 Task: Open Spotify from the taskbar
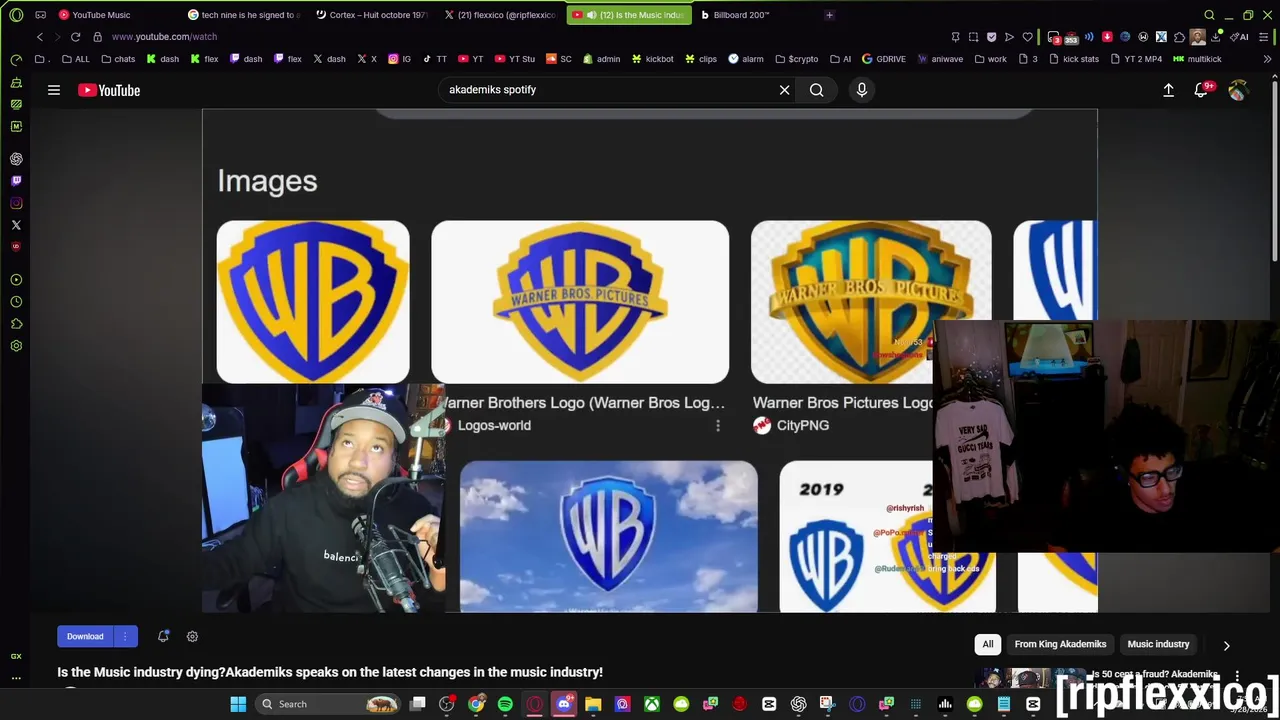point(505,704)
